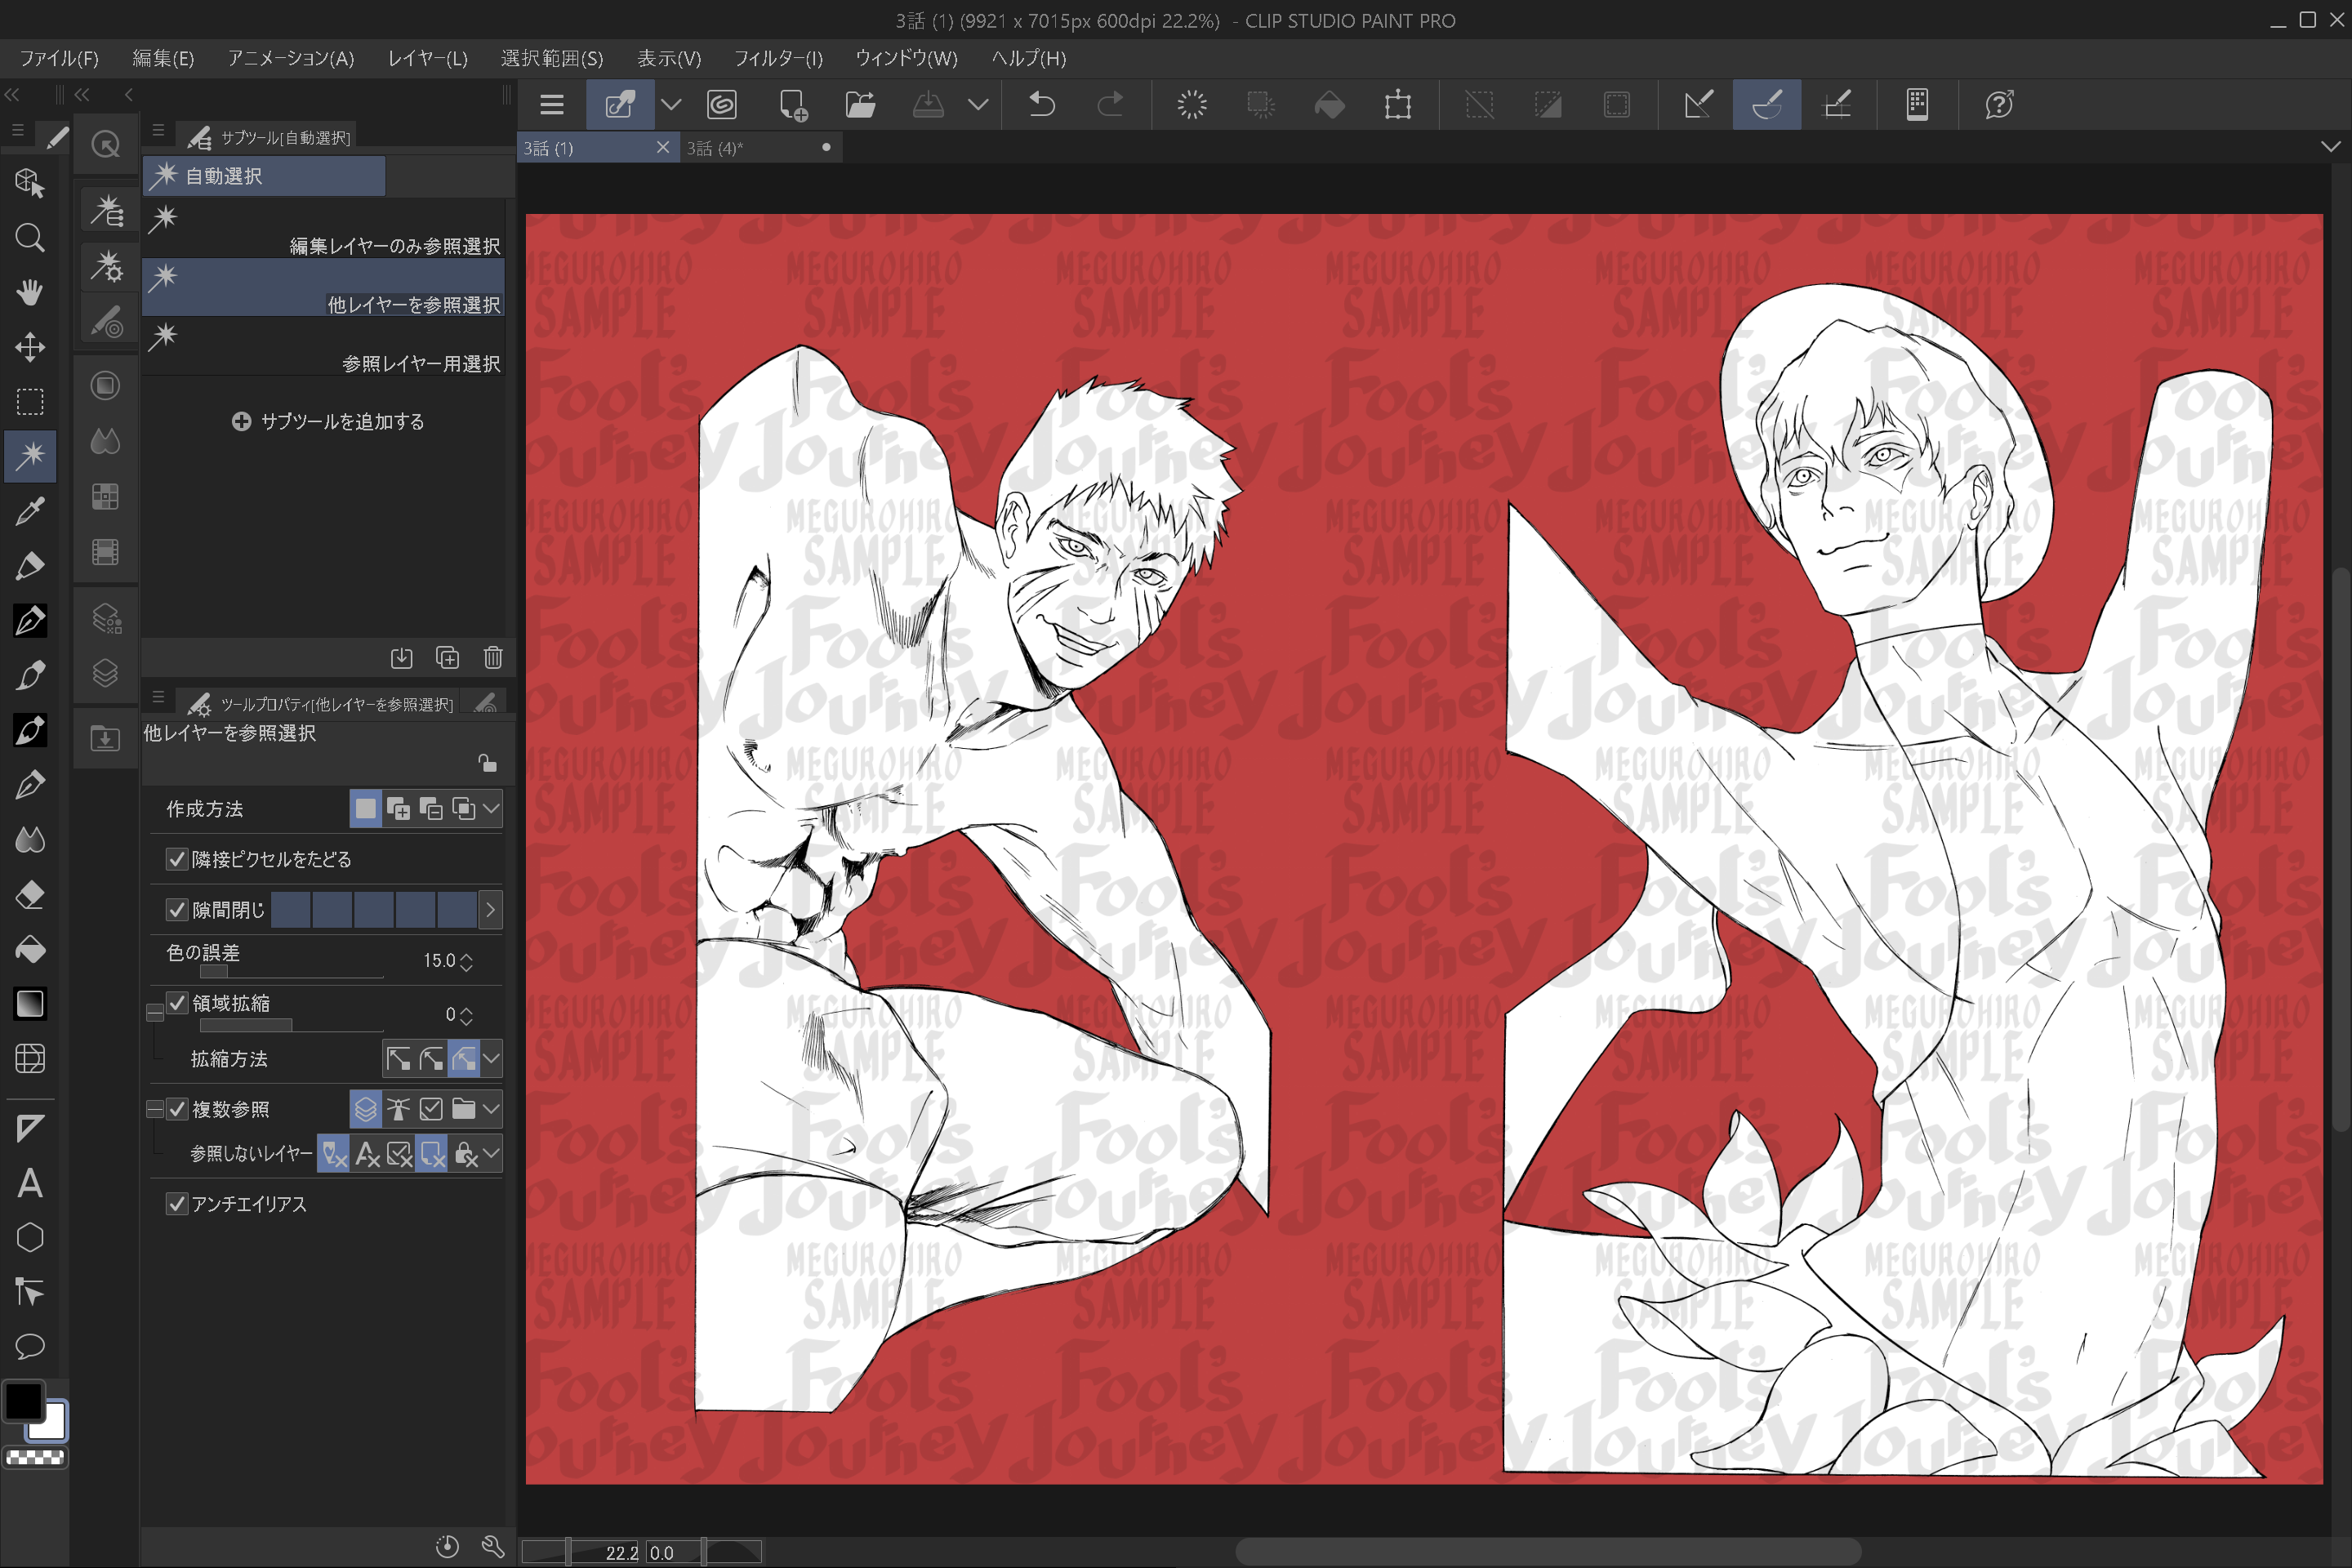Viewport: 2352px width, 1568px height.
Task: Select the Eraser tool
Action: 30,894
